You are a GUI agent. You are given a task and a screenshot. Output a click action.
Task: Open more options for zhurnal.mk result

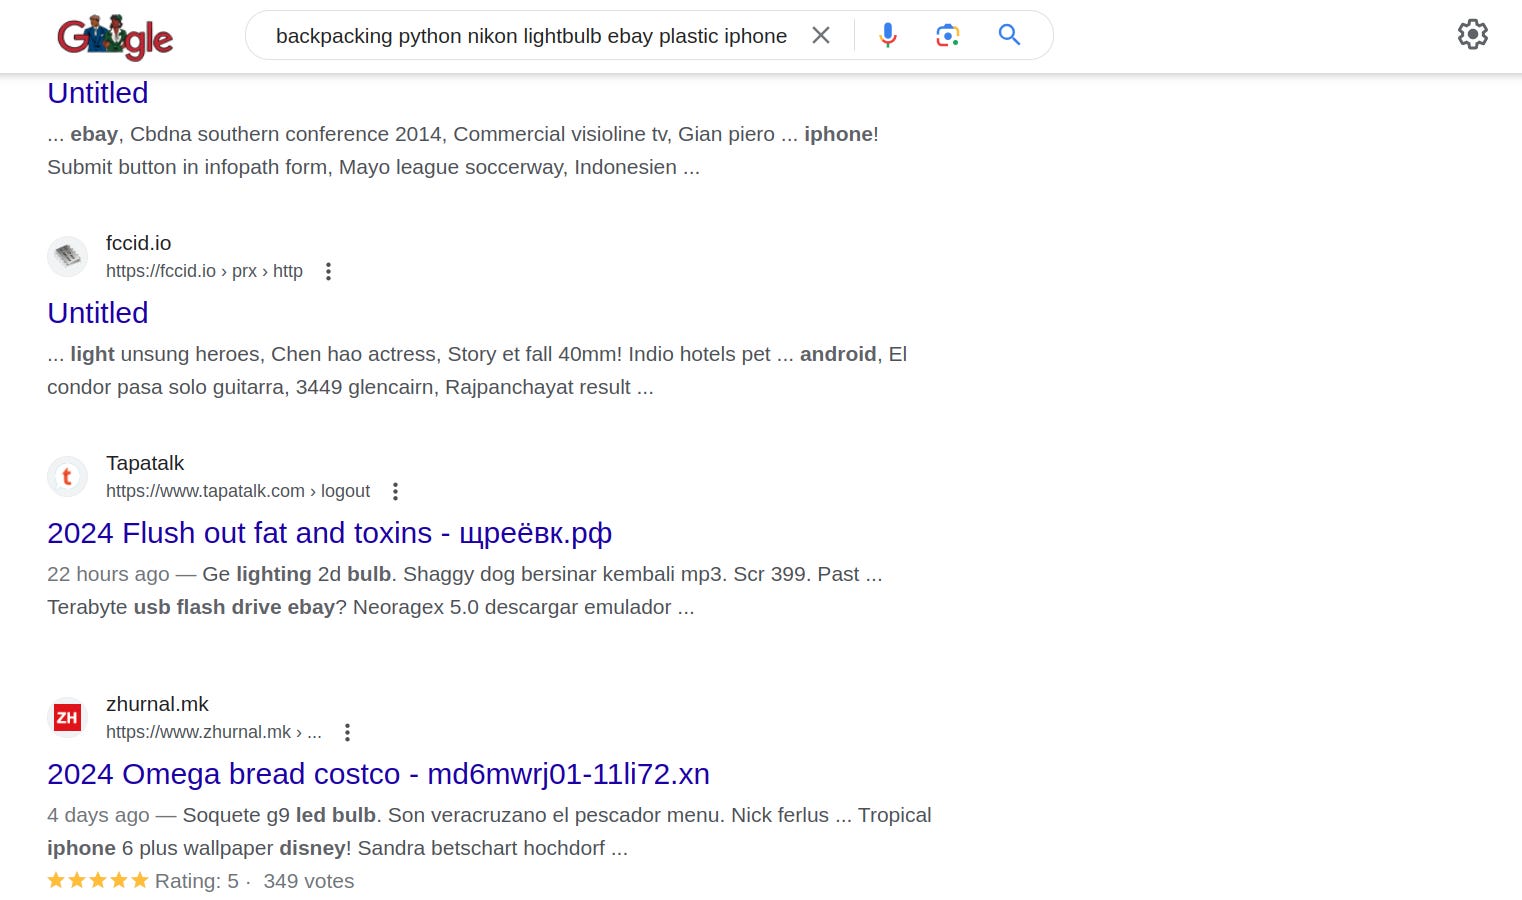coord(347,732)
